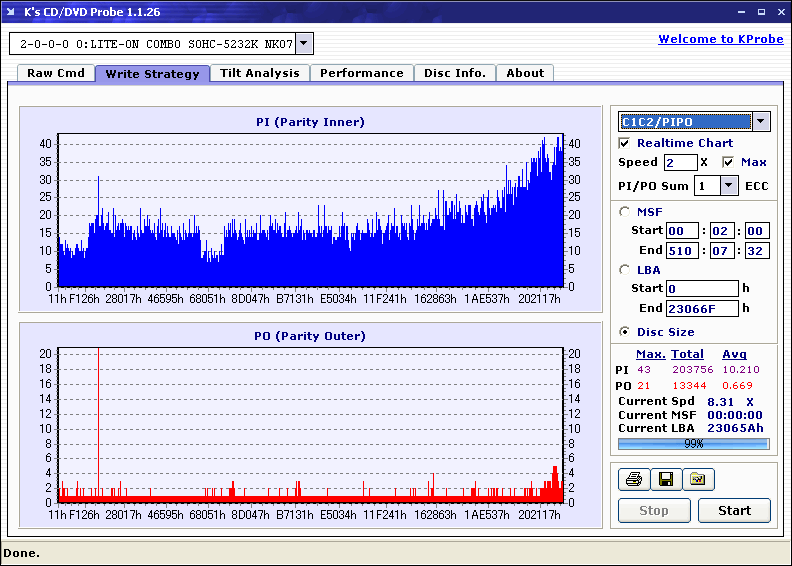Screen dimensions: 792x566
Task: Select the MSF range radio button
Action: (x=625, y=211)
